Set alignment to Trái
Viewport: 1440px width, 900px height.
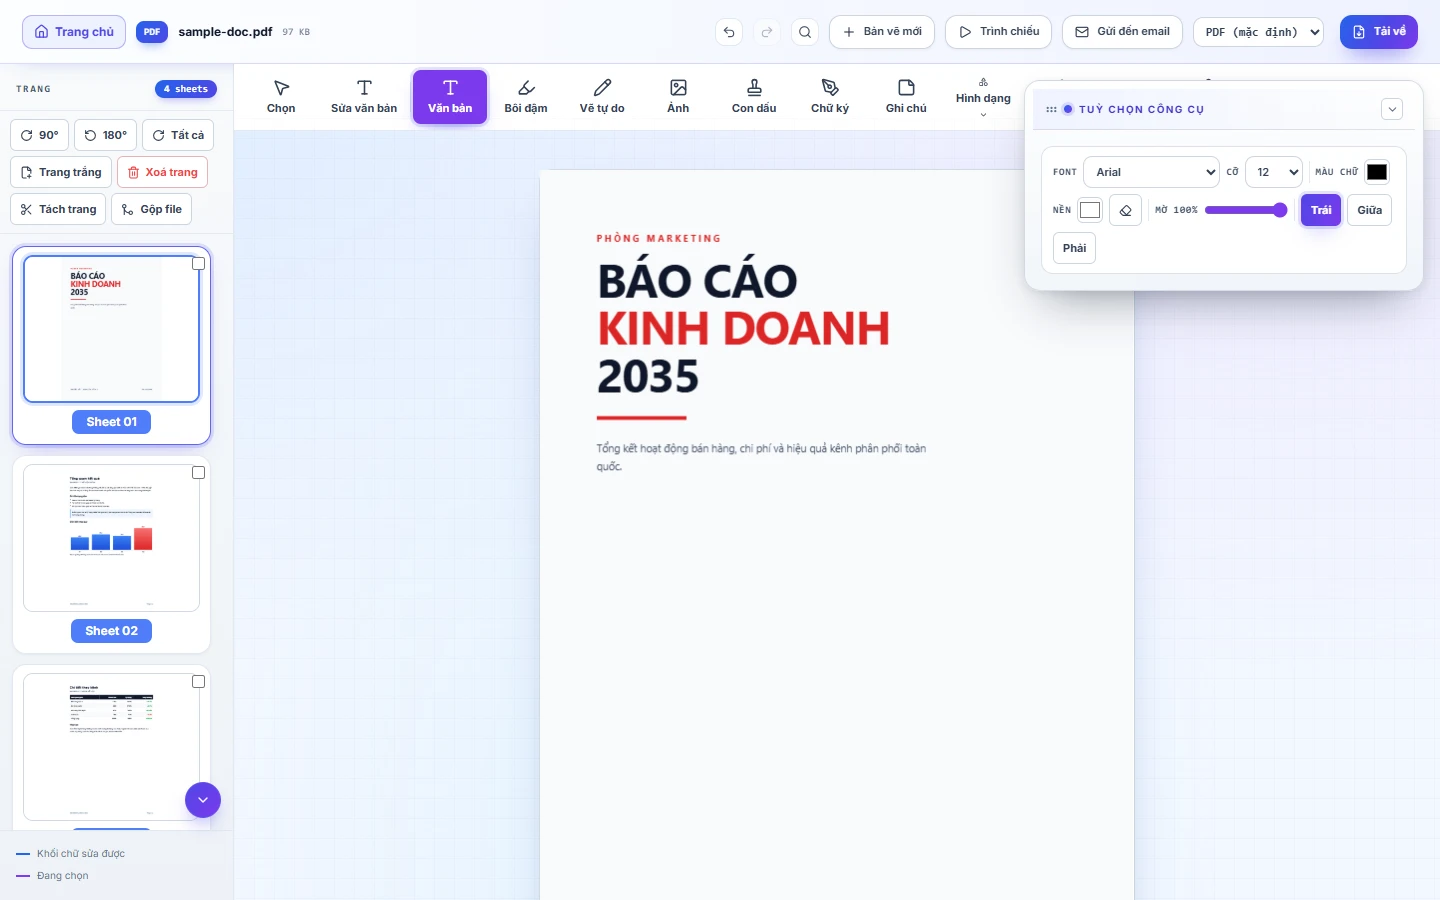pyautogui.click(x=1321, y=210)
